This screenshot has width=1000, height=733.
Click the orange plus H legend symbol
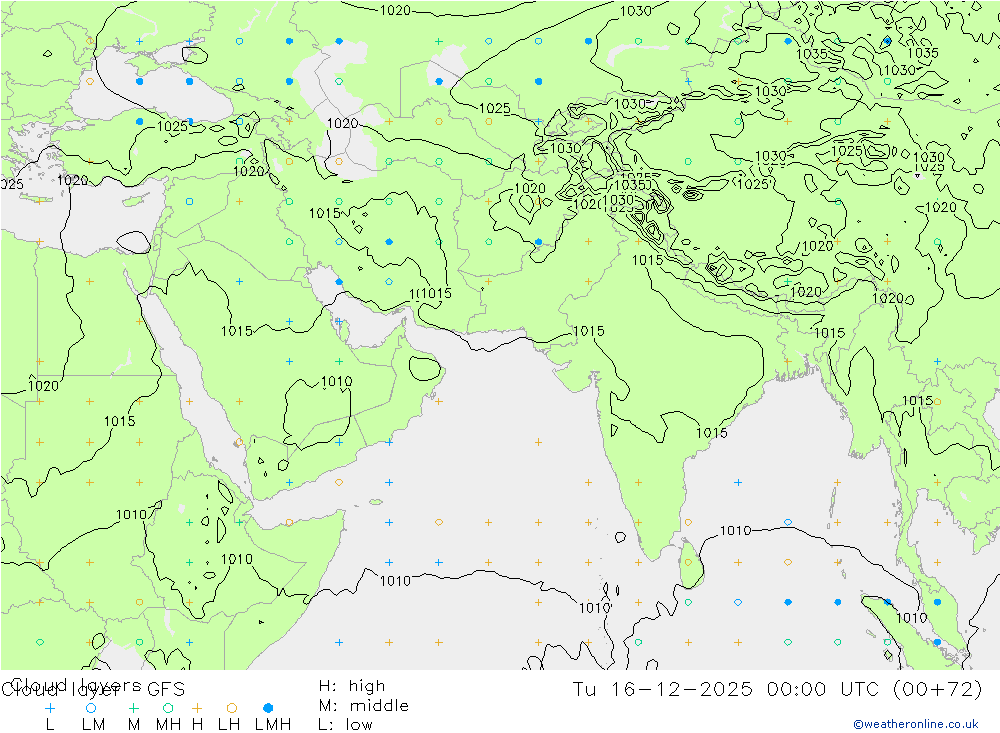point(197,708)
